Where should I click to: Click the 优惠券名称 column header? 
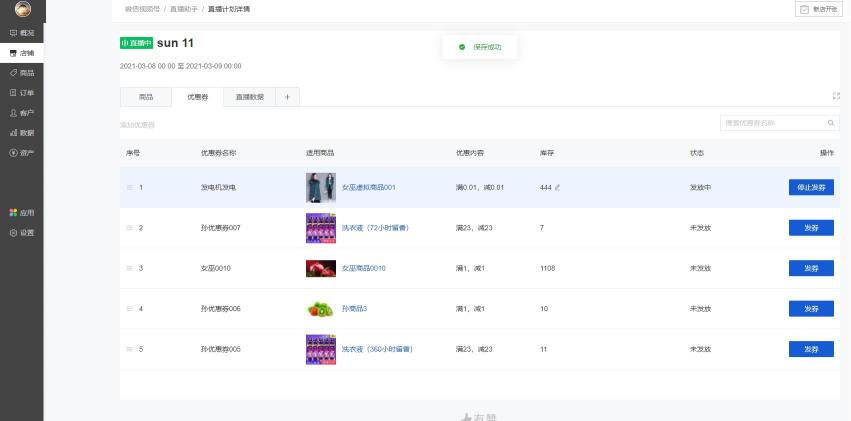[x=218, y=153]
